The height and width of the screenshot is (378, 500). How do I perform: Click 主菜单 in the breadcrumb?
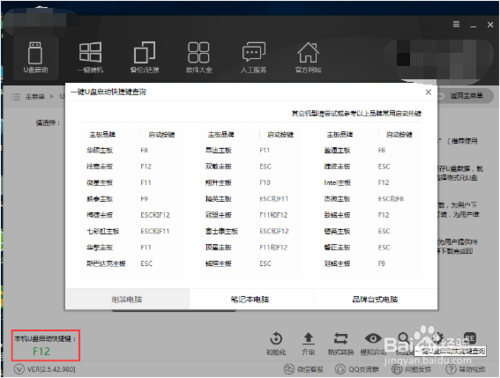[x=35, y=97]
